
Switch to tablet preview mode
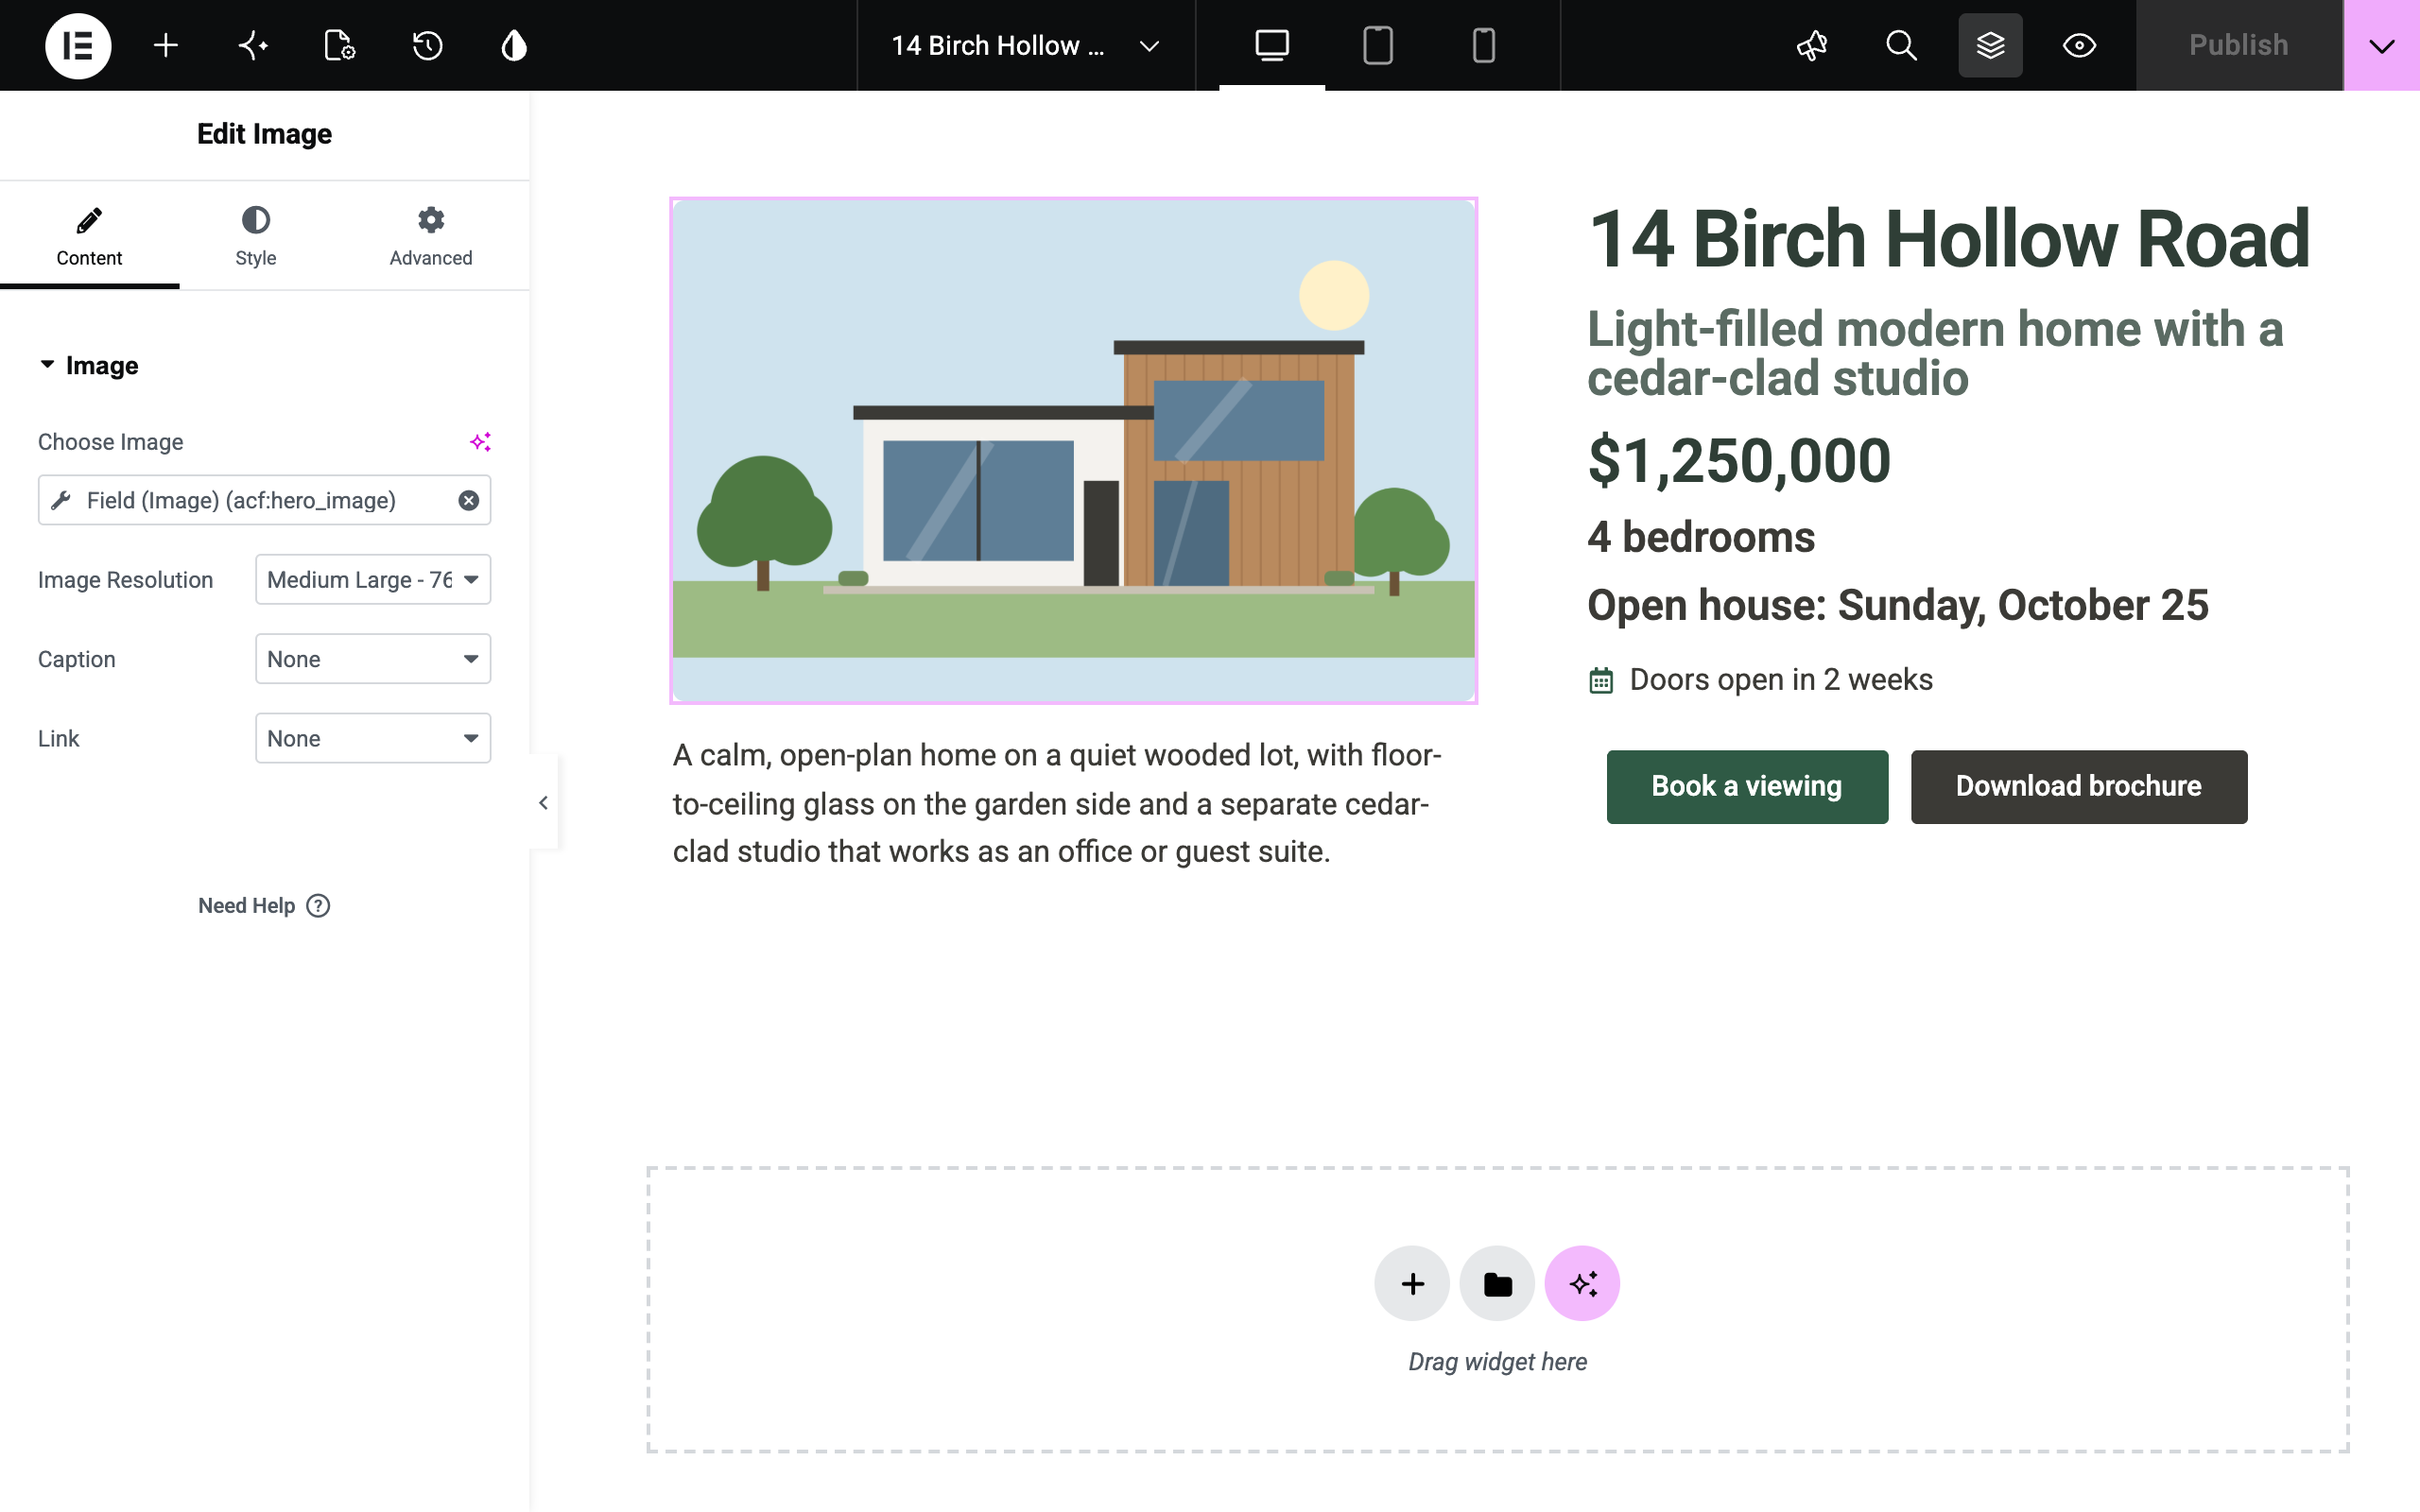tap(1378, 45)
